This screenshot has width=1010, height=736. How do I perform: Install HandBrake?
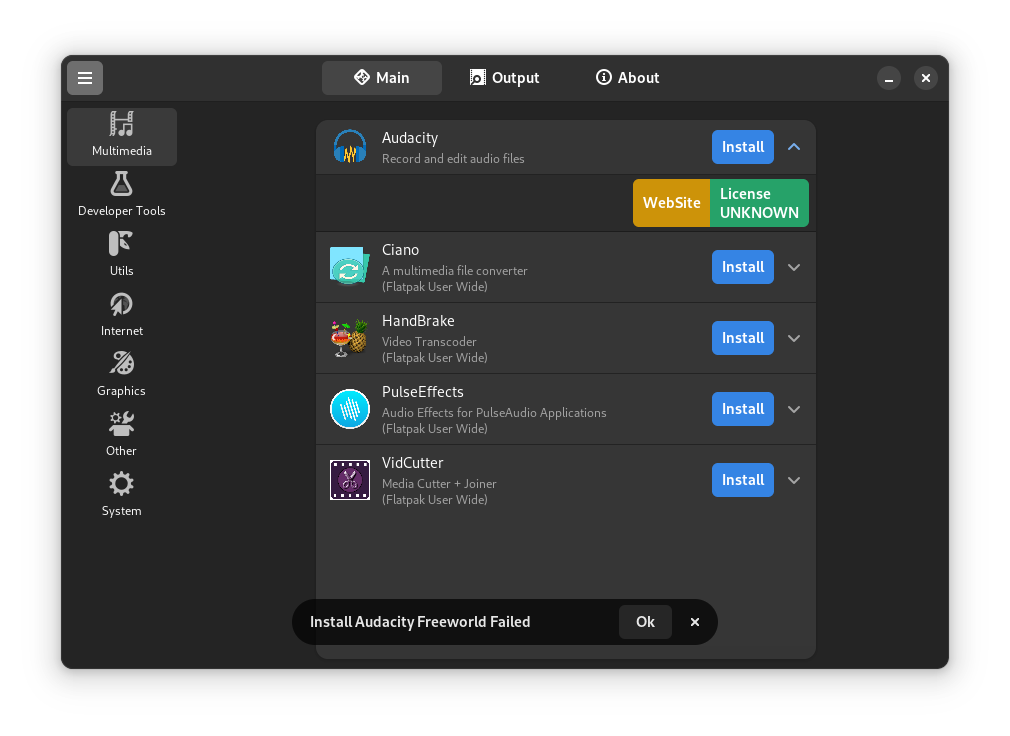point(743,337)
